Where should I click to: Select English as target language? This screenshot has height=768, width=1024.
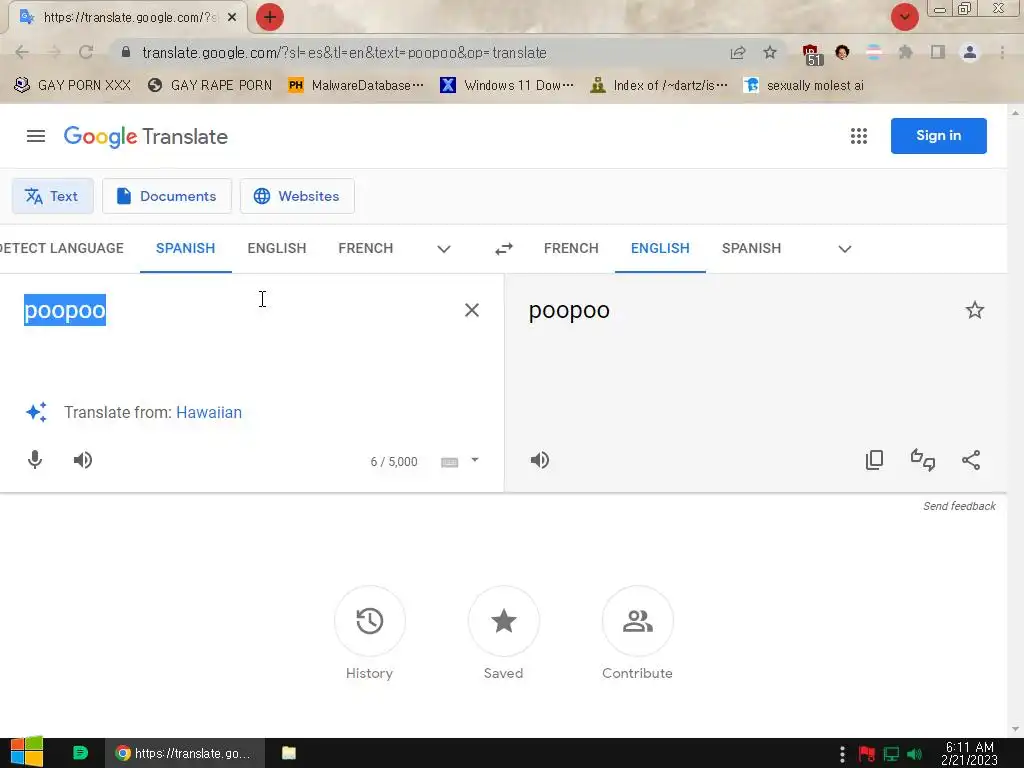pos(660,248)
